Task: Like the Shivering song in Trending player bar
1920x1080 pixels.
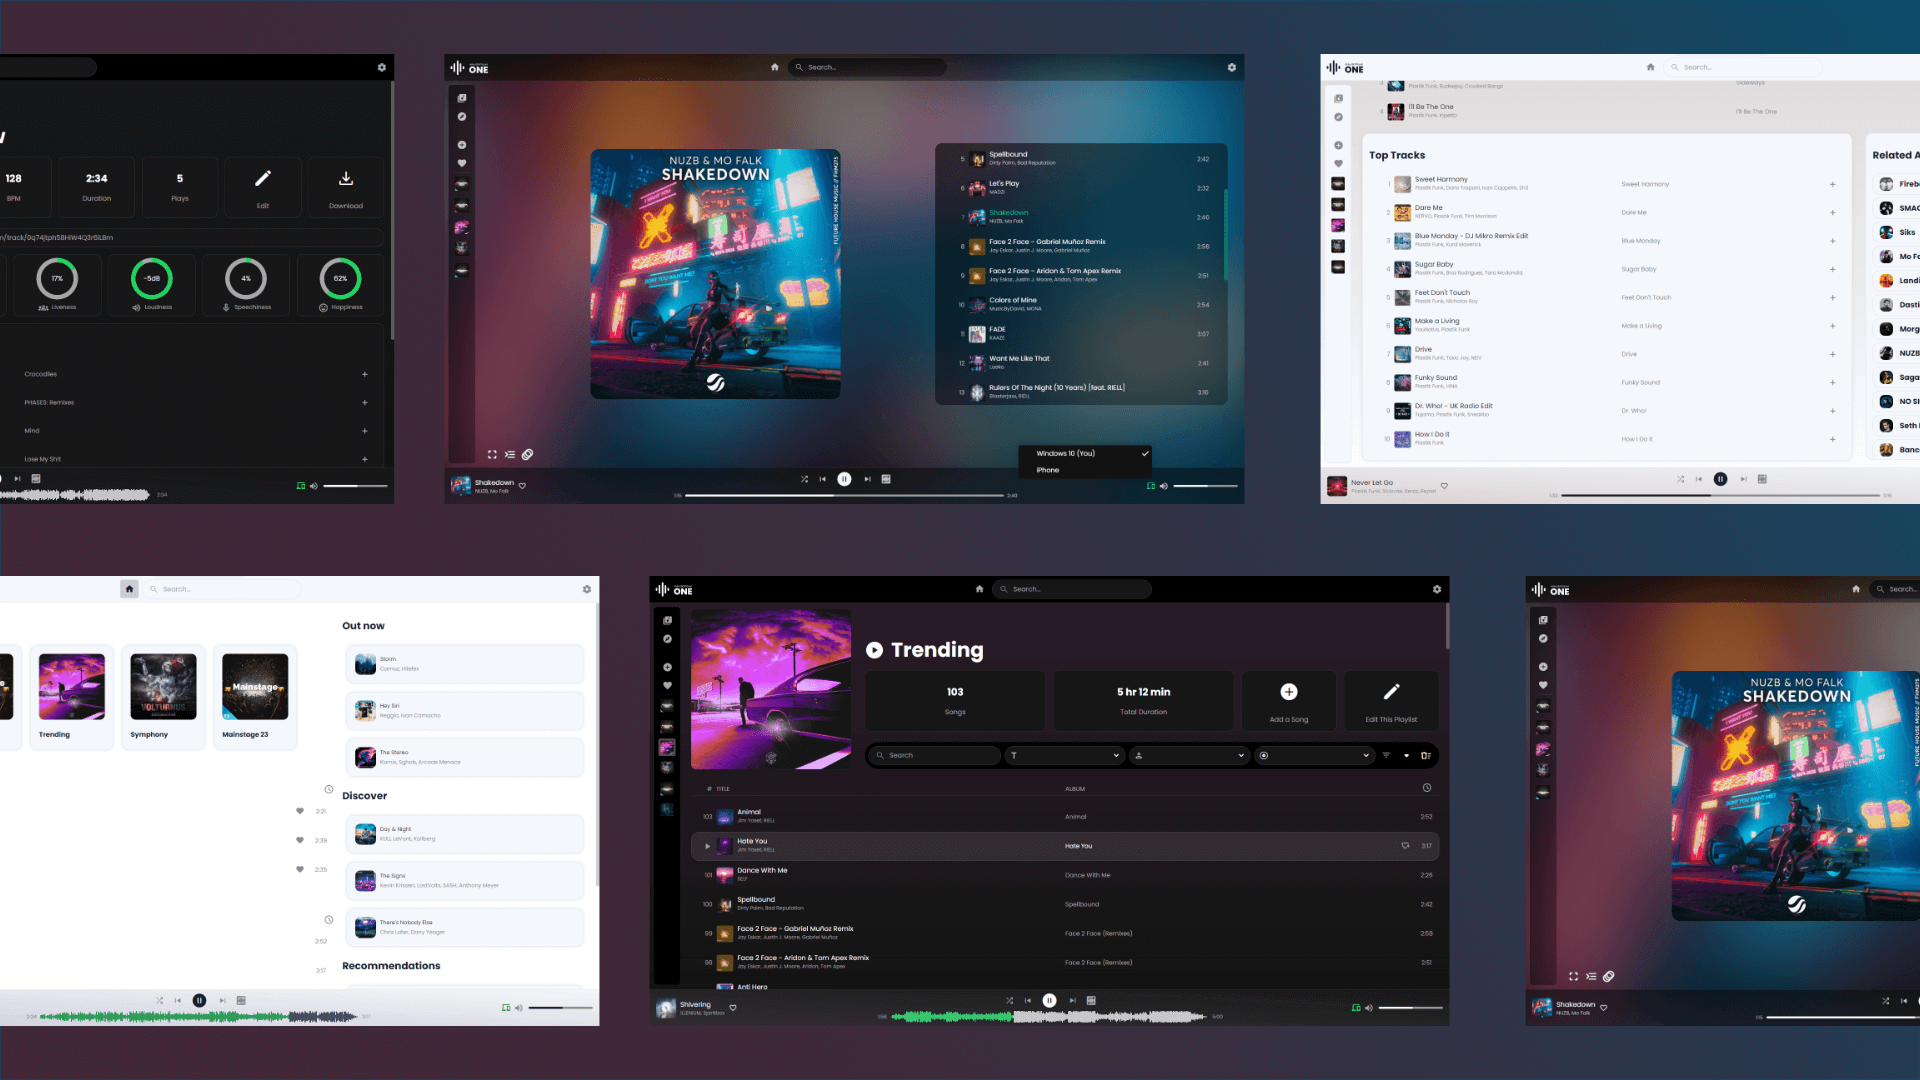Action: pyautogui.click(x=733, y=1008)
